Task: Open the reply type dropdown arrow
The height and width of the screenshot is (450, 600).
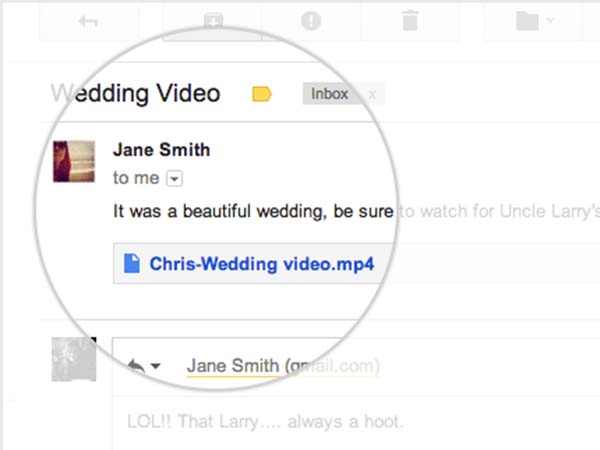Action: [x=156, y=368]
